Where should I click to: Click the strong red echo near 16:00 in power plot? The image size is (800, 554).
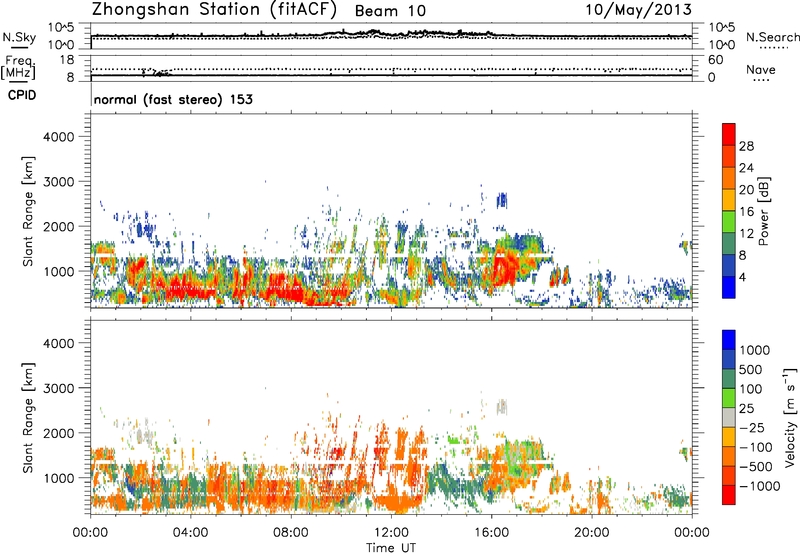[x=503, y=268]
